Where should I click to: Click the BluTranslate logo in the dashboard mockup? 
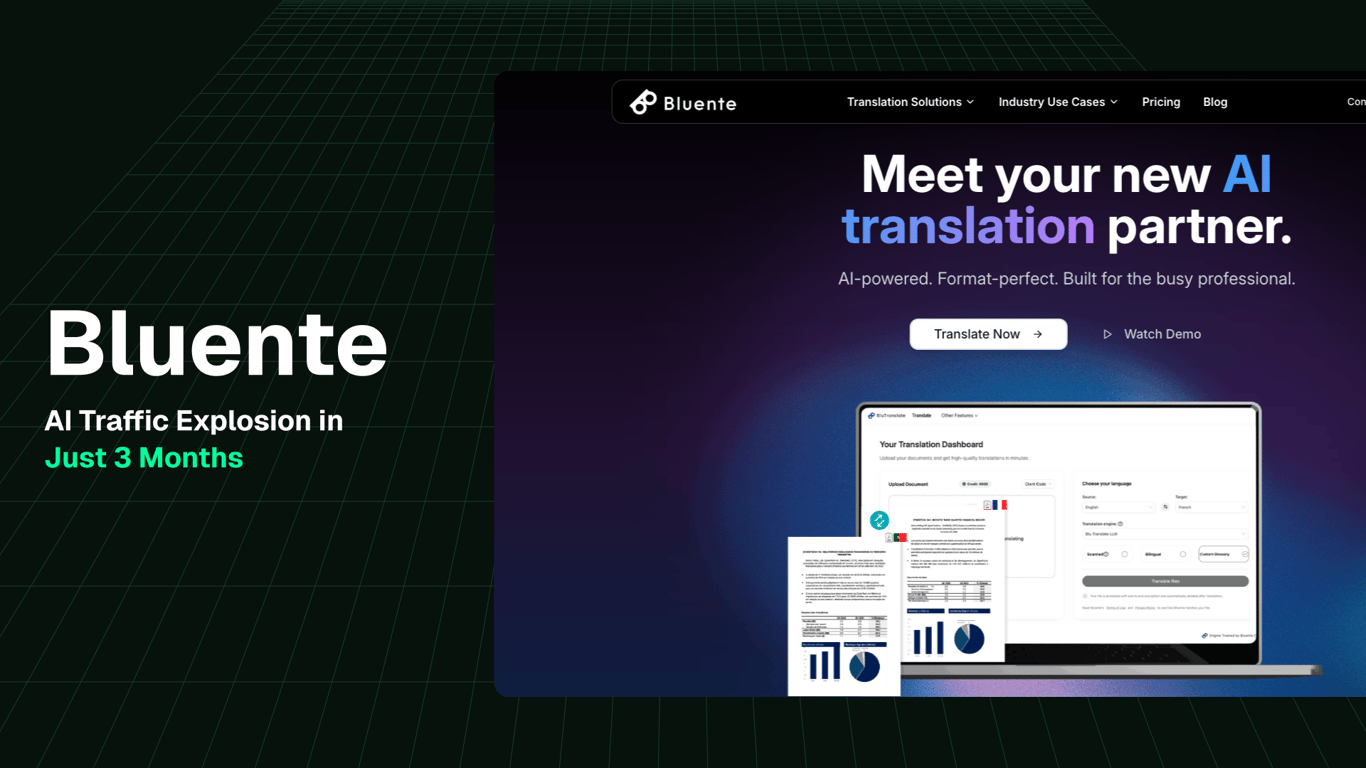click(886, 415)
